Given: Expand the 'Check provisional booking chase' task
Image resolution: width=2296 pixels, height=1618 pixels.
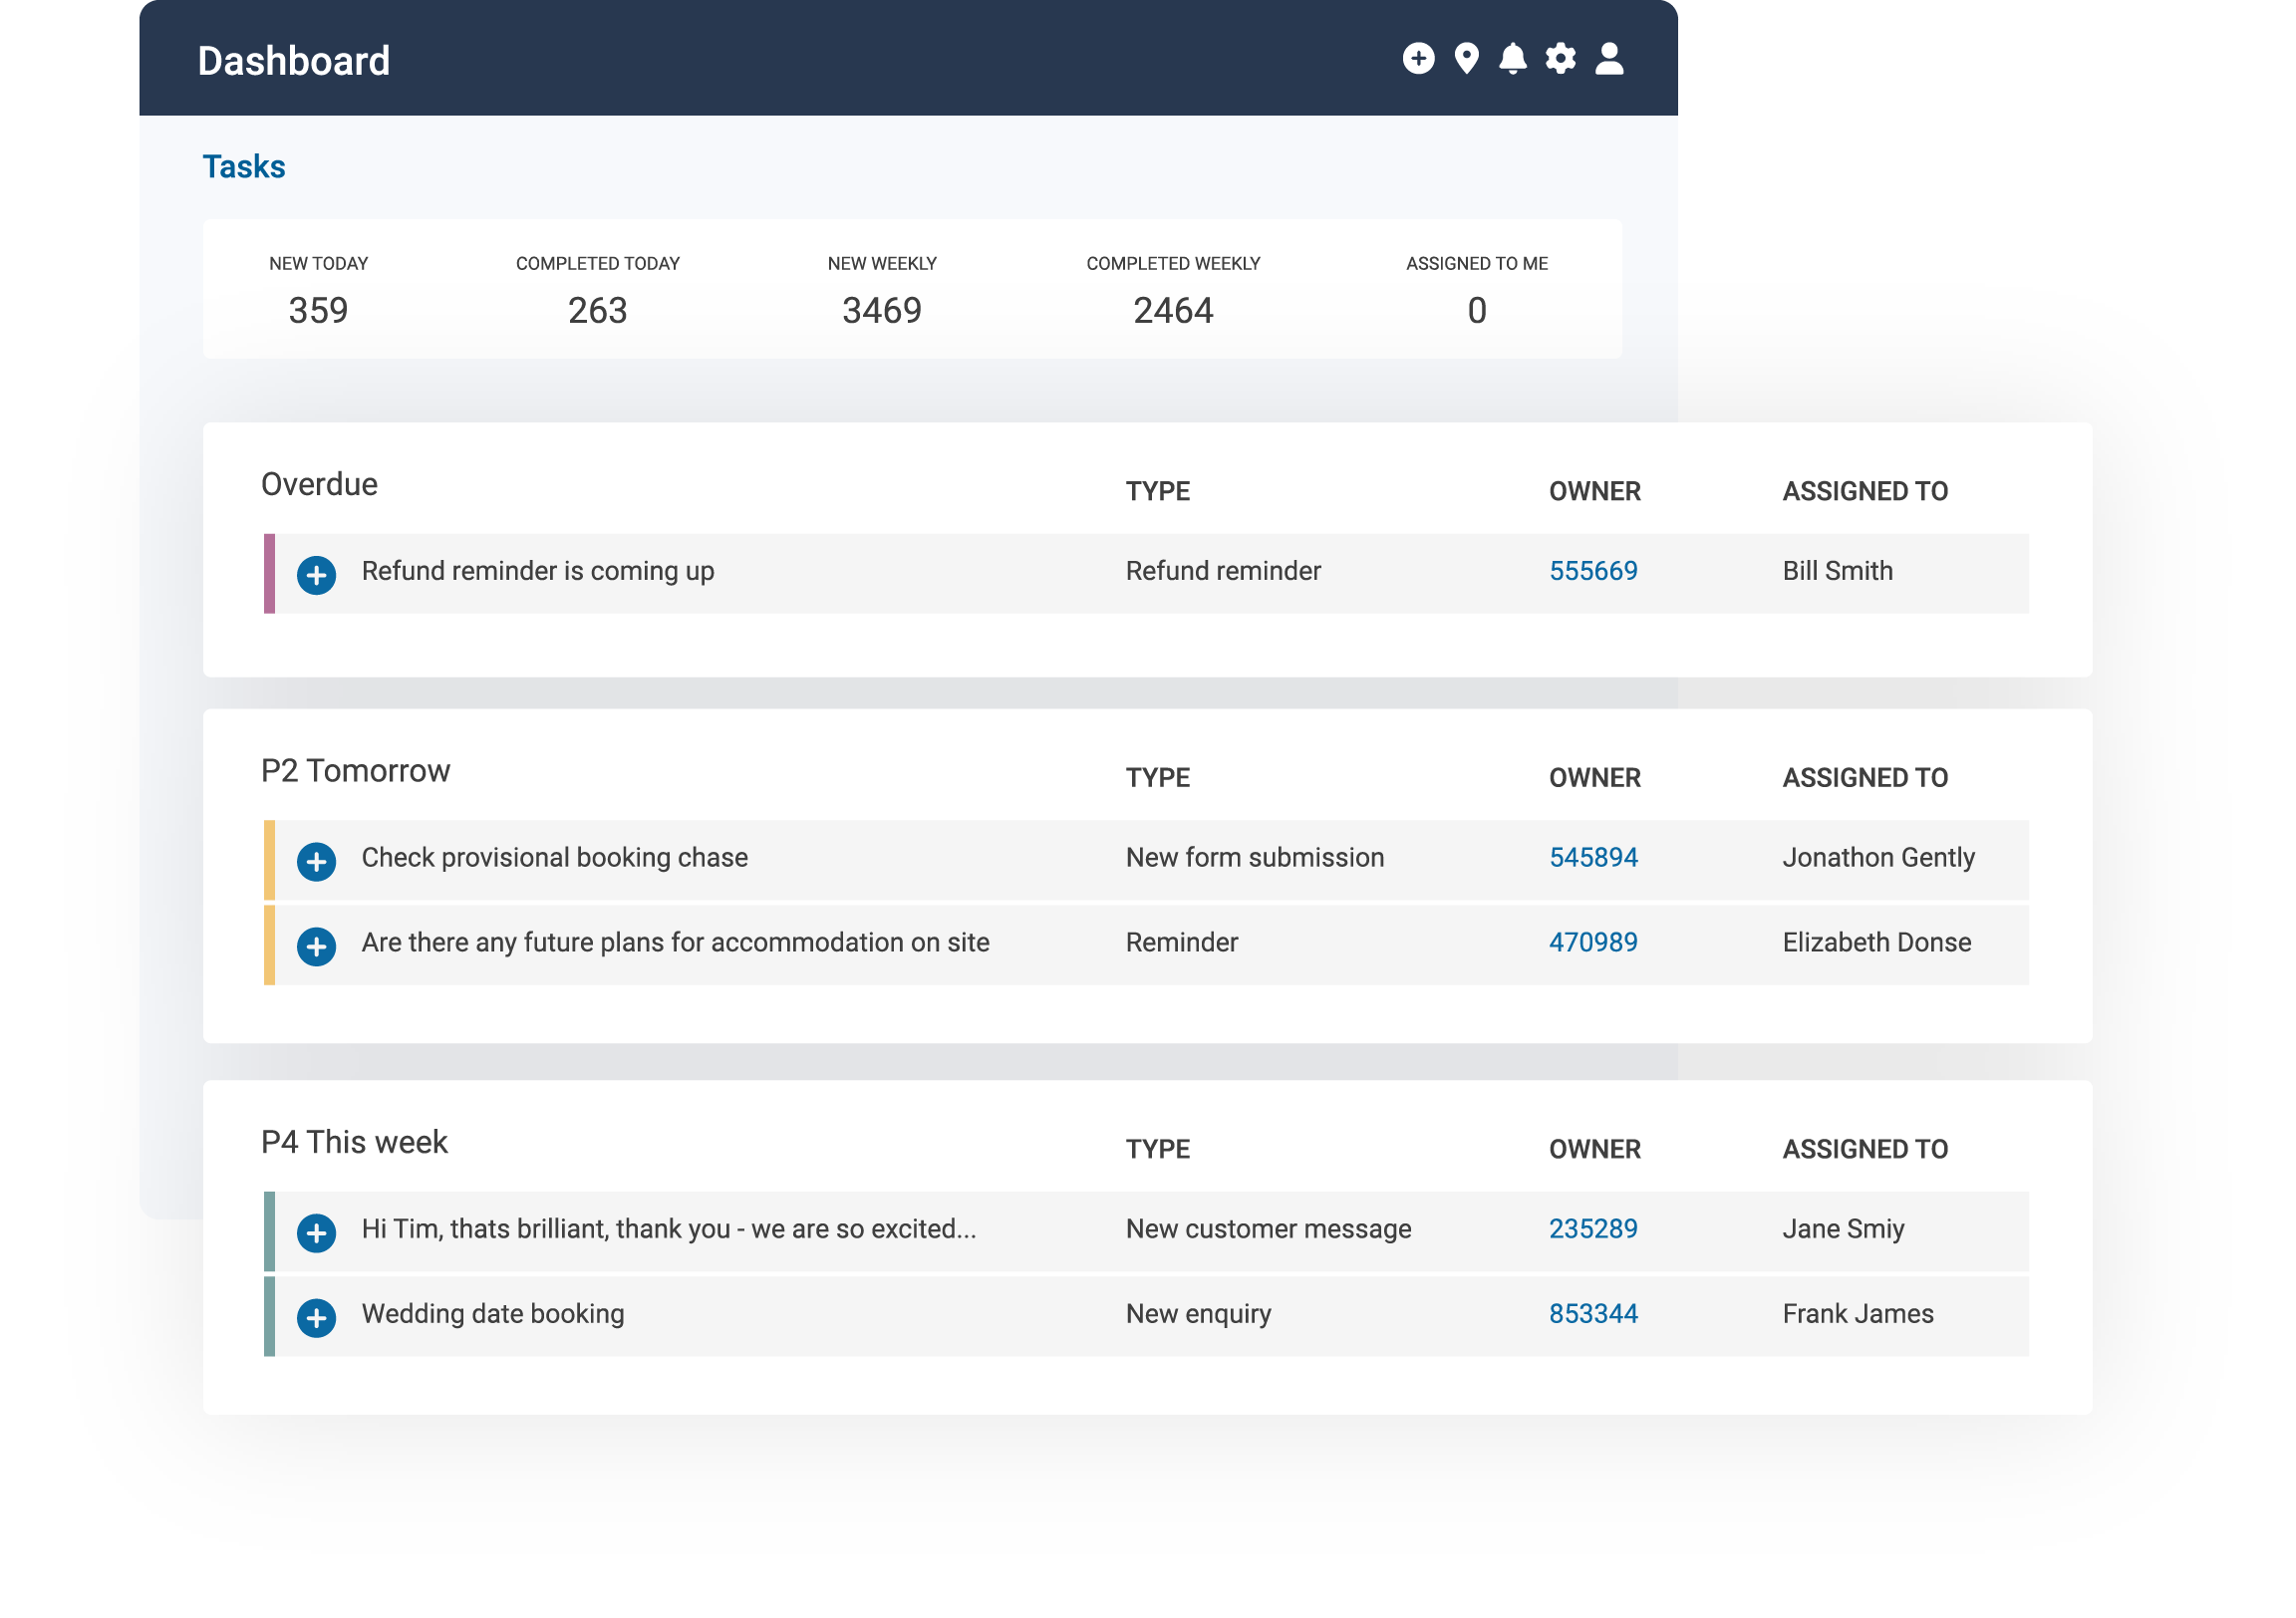Looking at the screenshot, I should 316,862.
